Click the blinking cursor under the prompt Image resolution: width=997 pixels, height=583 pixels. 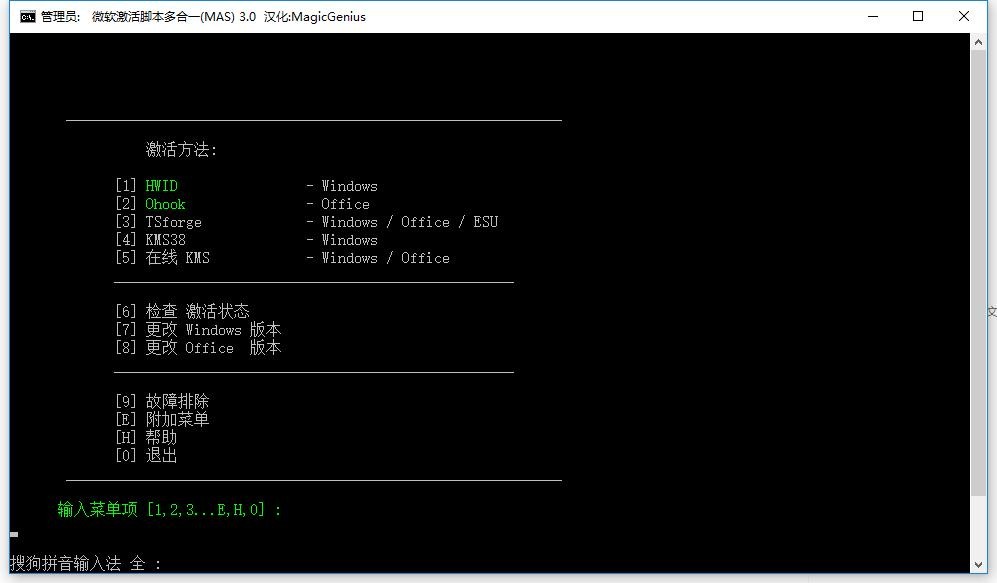(x=14, y=535)
